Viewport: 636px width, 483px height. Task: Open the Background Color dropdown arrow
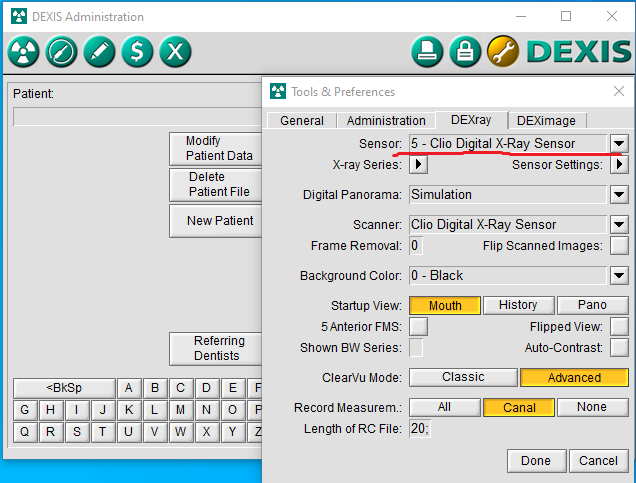[619, 276]
